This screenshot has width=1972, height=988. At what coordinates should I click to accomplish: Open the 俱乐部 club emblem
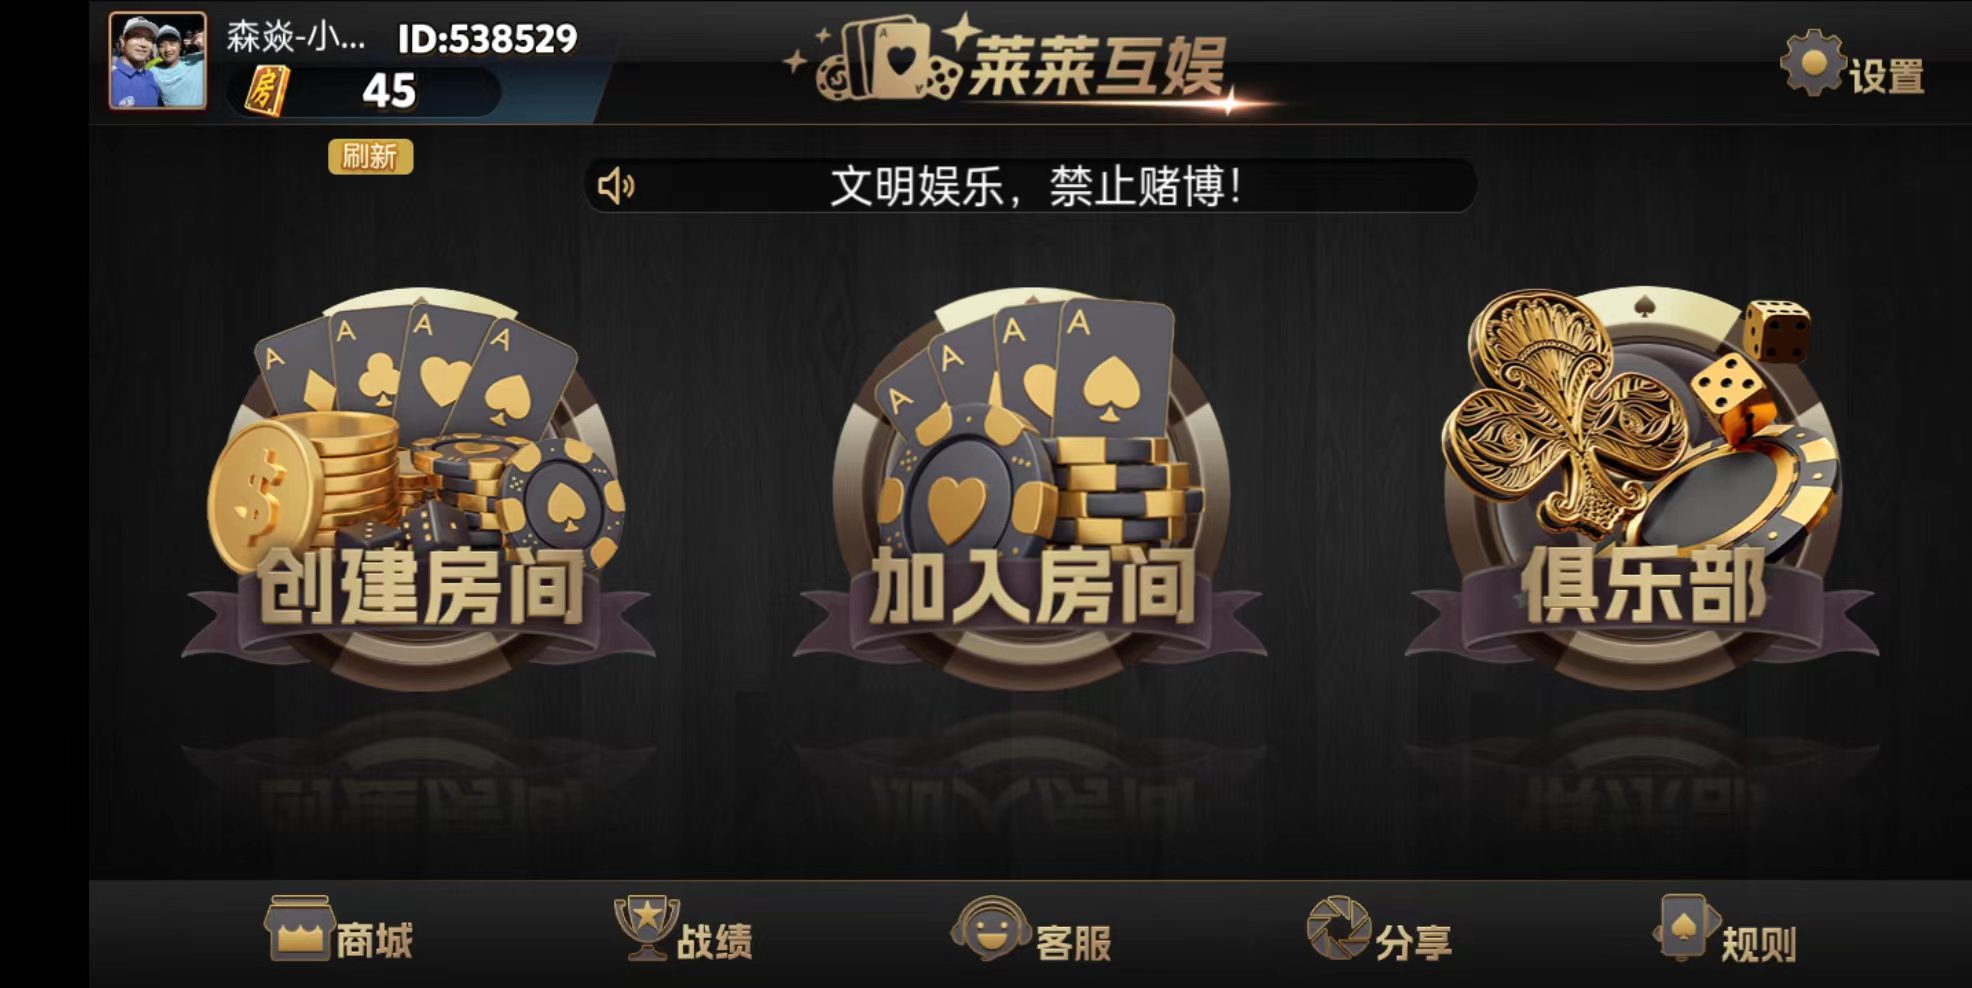click(1641, 487)
